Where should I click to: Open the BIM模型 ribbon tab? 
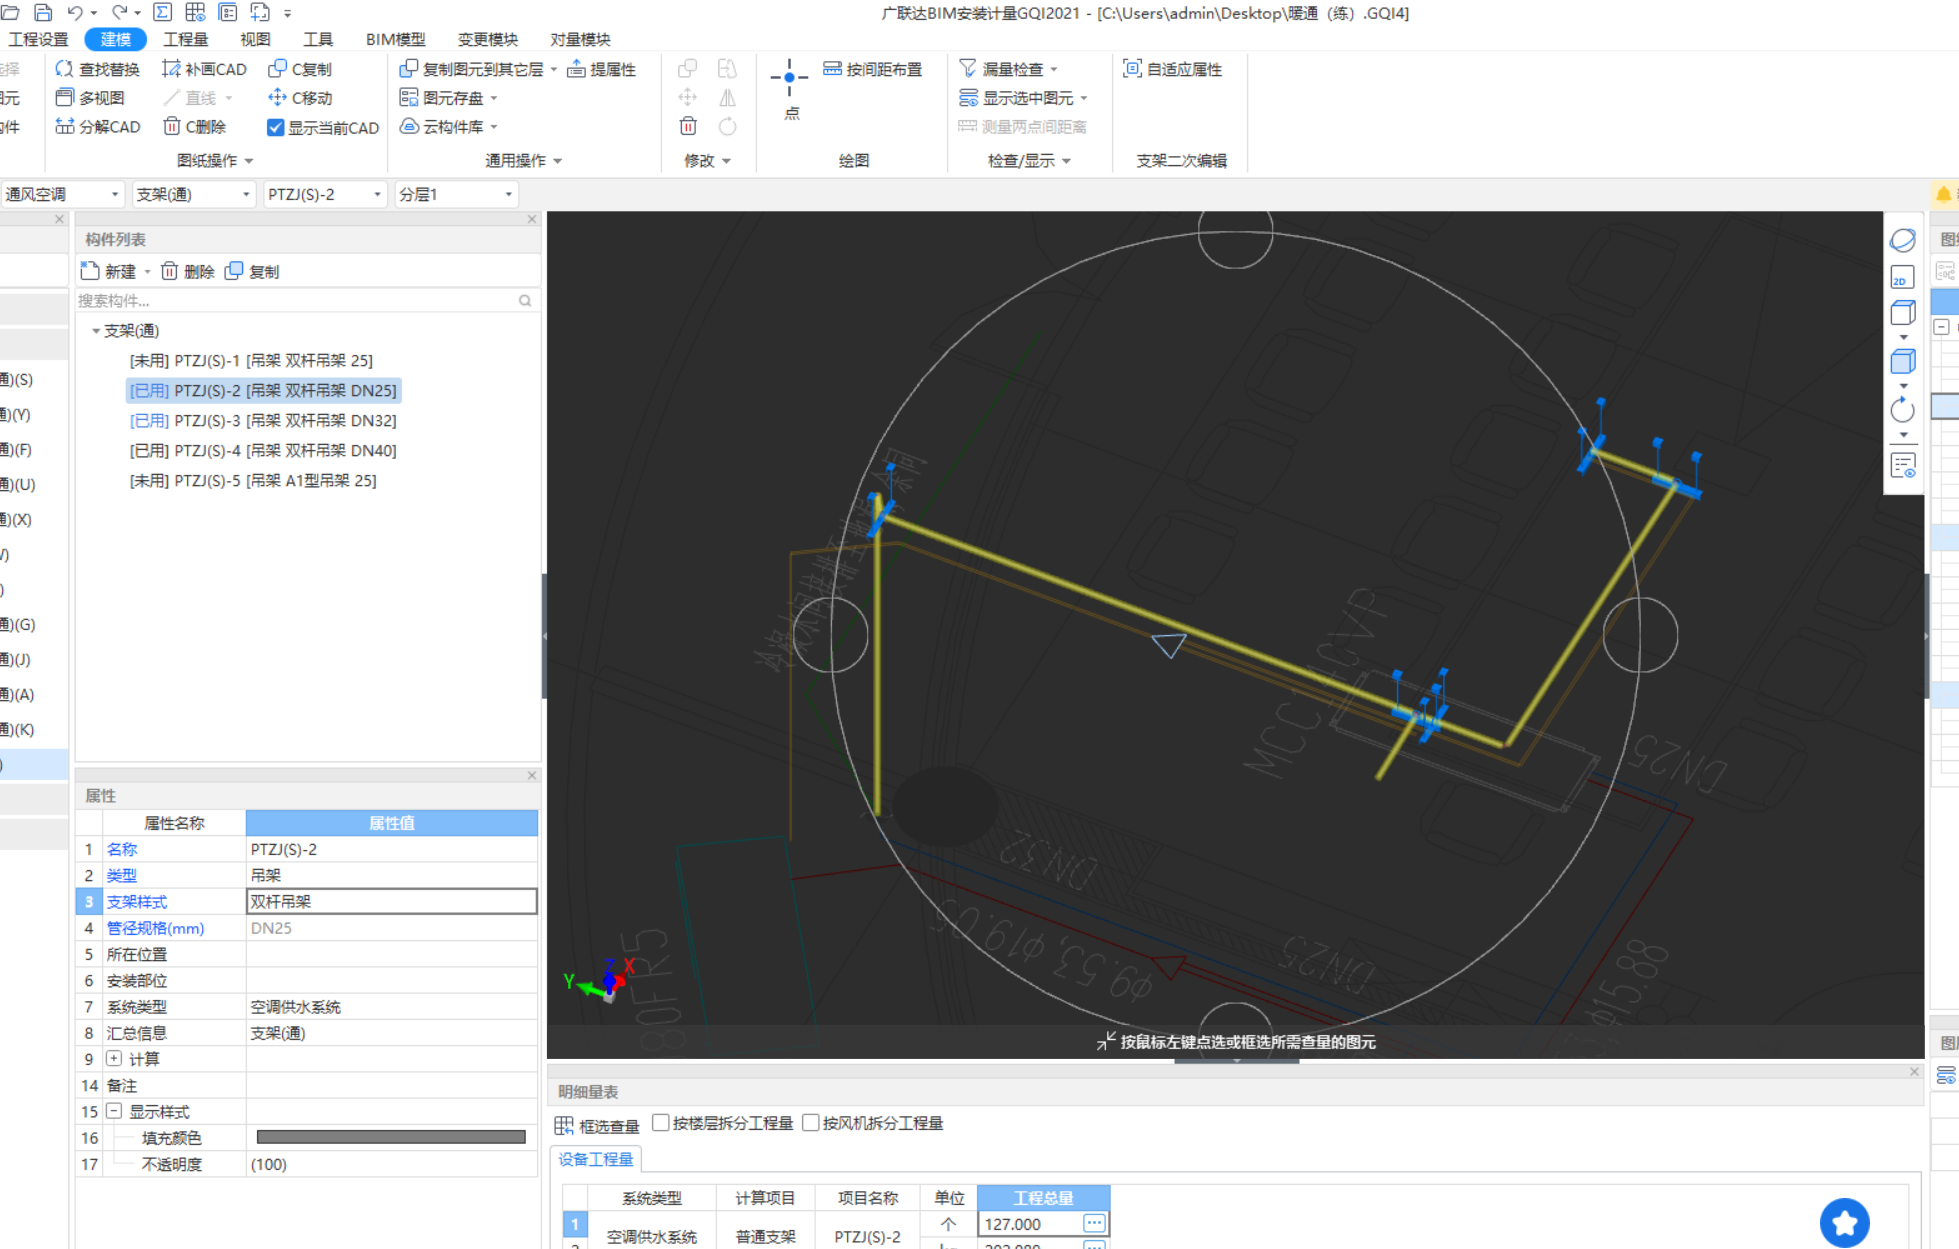click(x=396, y=39)
